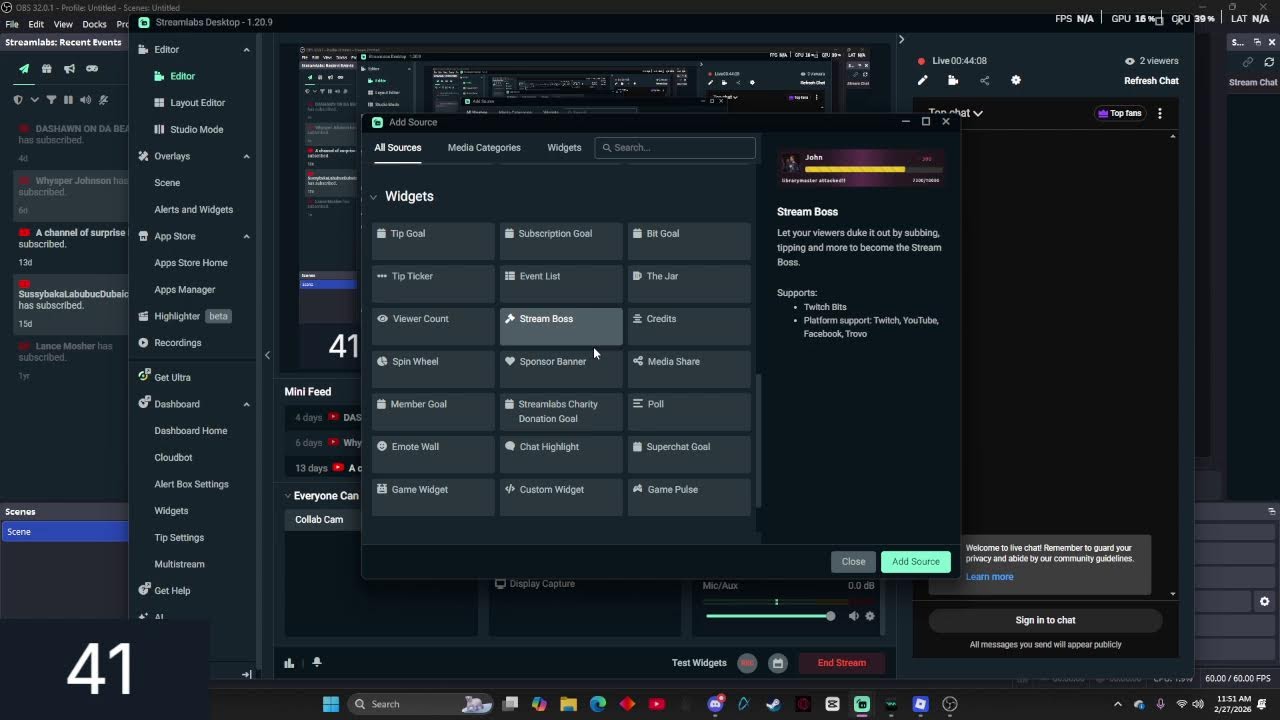Select The Jar widget
The width and height of the screenshot is (1280, 720).
pyautogui.click(x=689, y=284)
